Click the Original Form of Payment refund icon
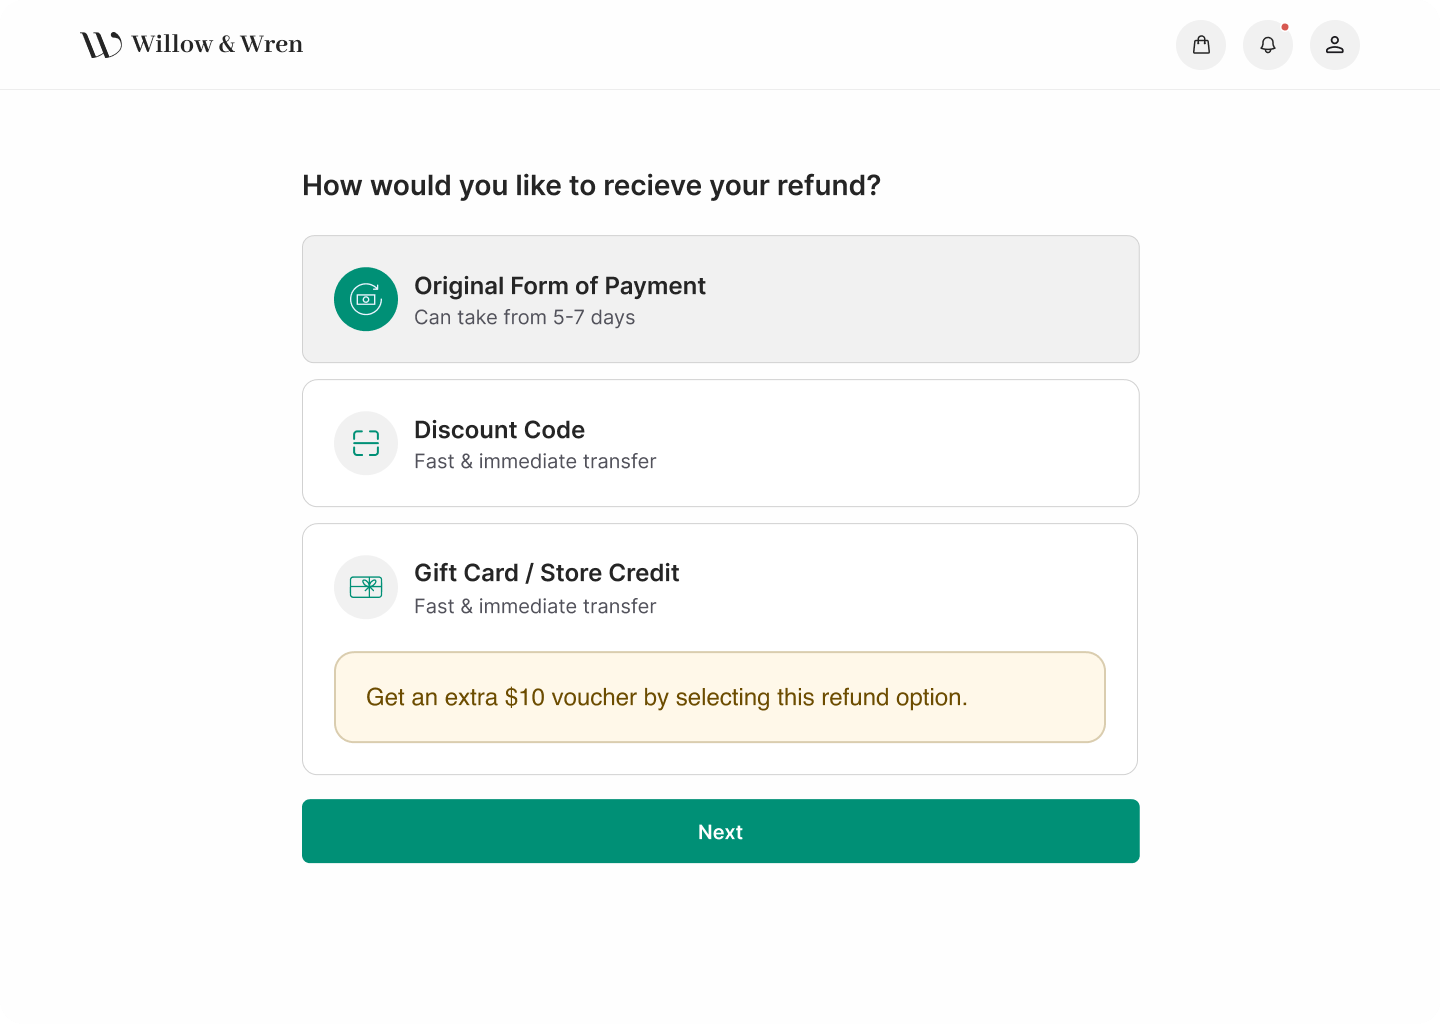 tap(366, 299)
